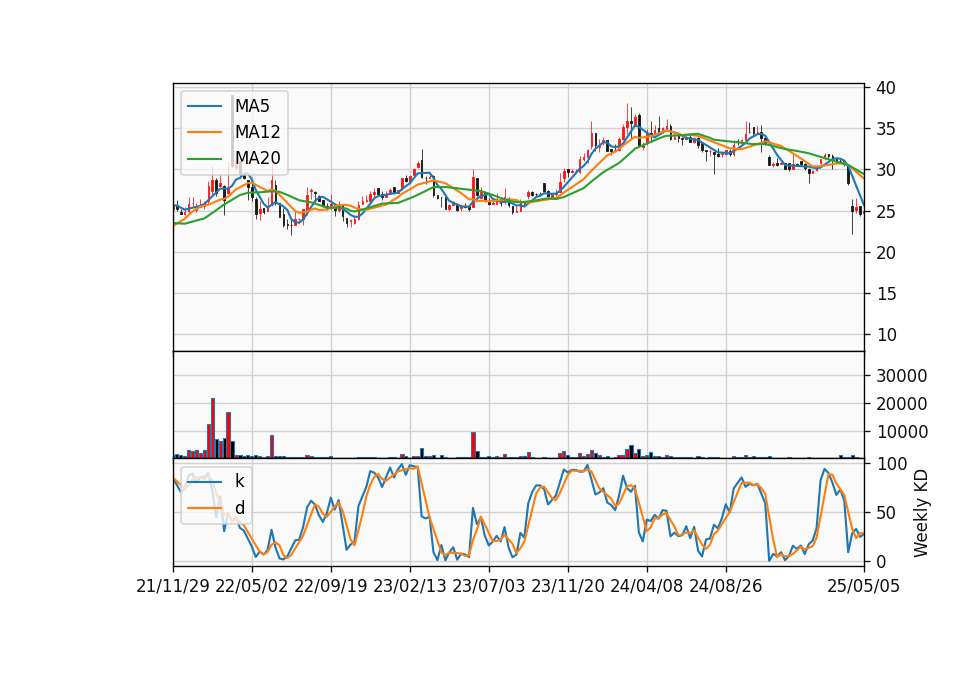Click the price axis value 40
Image resolution: width=960 pixels, height=690 pixels.
tap(885, 88)
